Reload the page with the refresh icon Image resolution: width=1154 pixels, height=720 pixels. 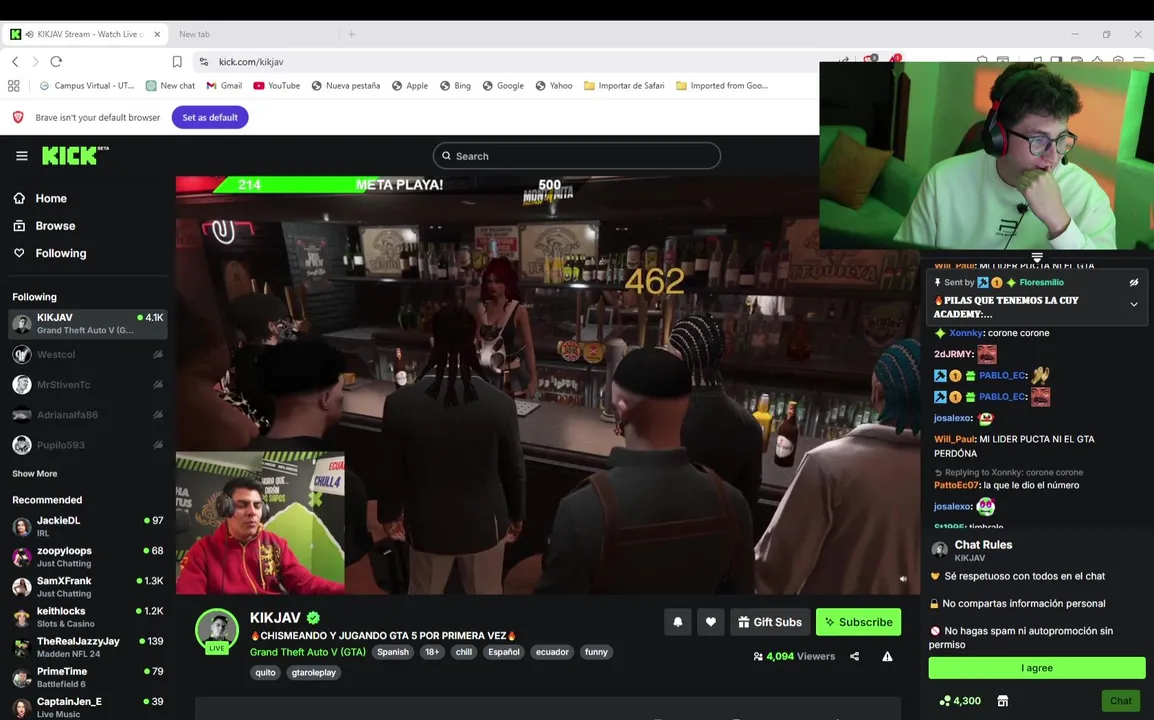56,62
